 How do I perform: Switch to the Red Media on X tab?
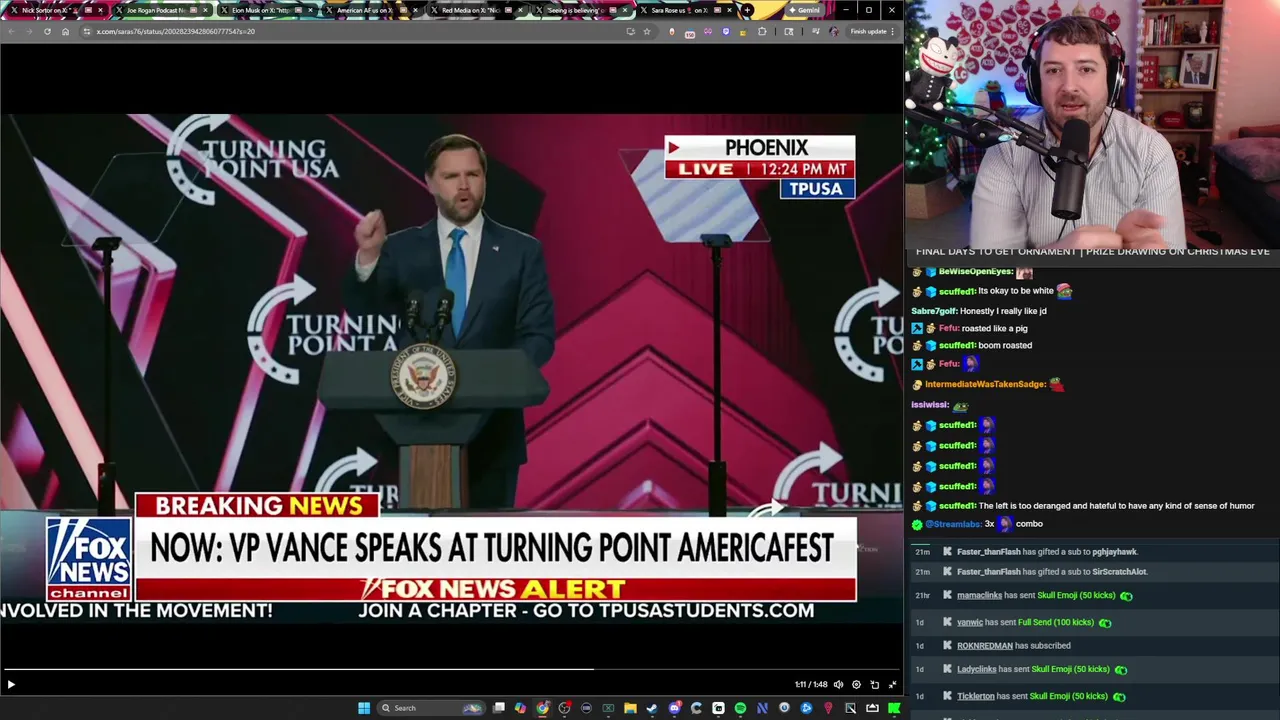coord(475,10)
